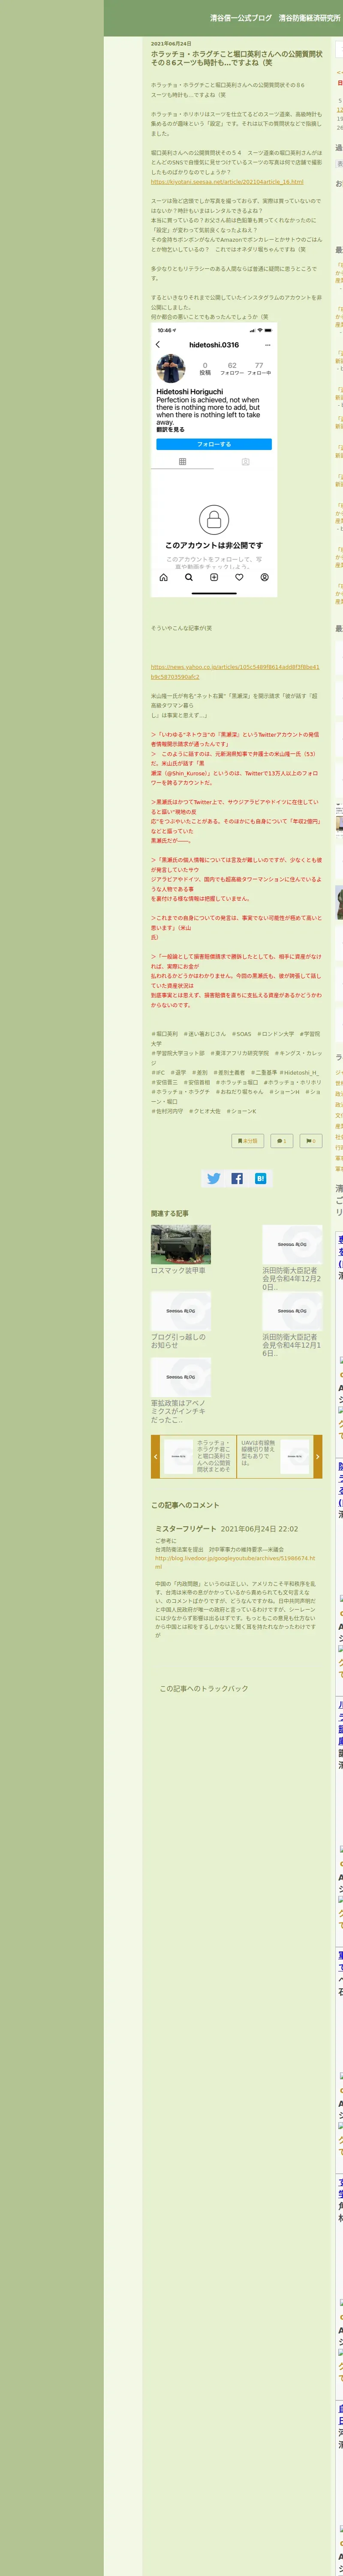The image size is (343, 2576).
Task: Click the text そういやこんな記事が(笑
Action: coord(181,628)
